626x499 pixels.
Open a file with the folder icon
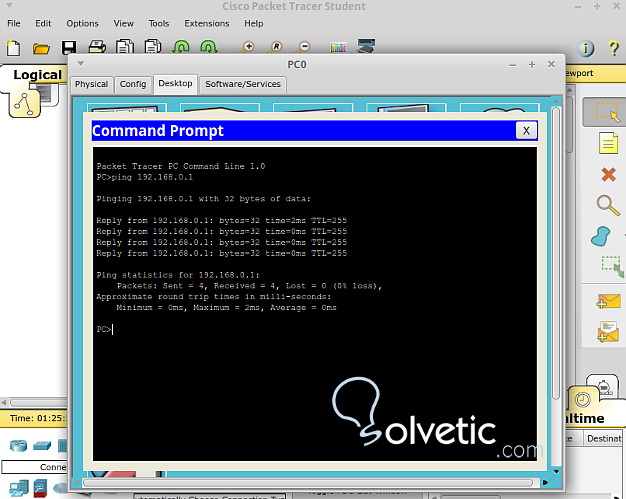click(x=41, y=49)
